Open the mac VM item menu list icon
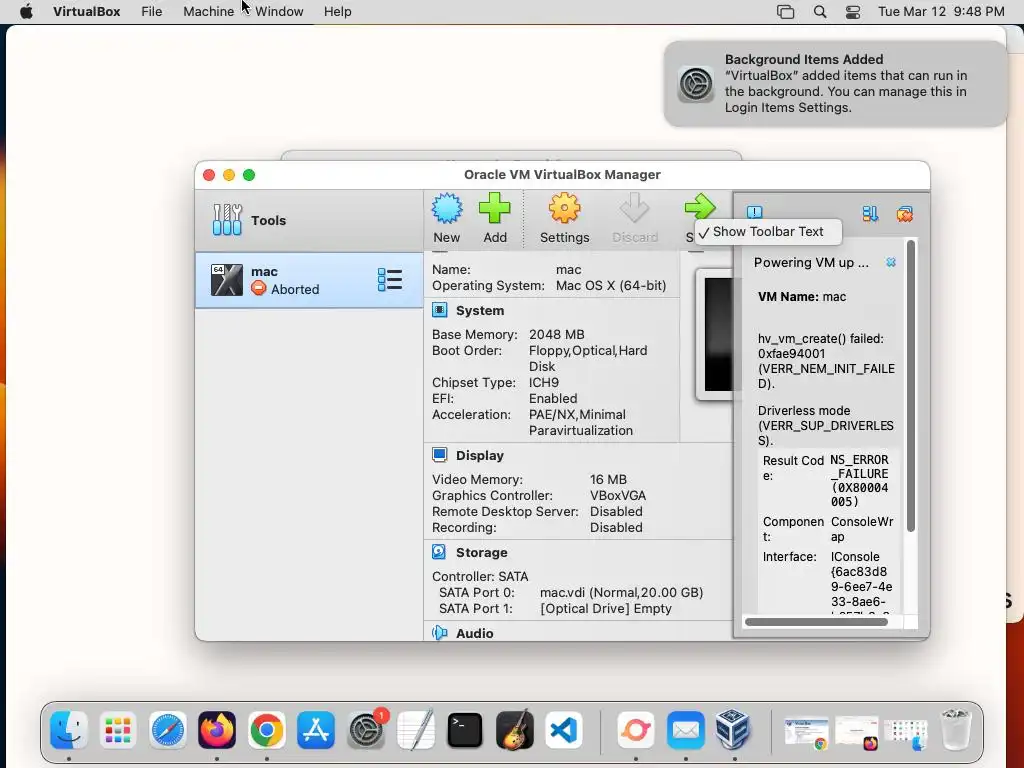Screen dimensions: 1024x768 [x=390, y=280]
